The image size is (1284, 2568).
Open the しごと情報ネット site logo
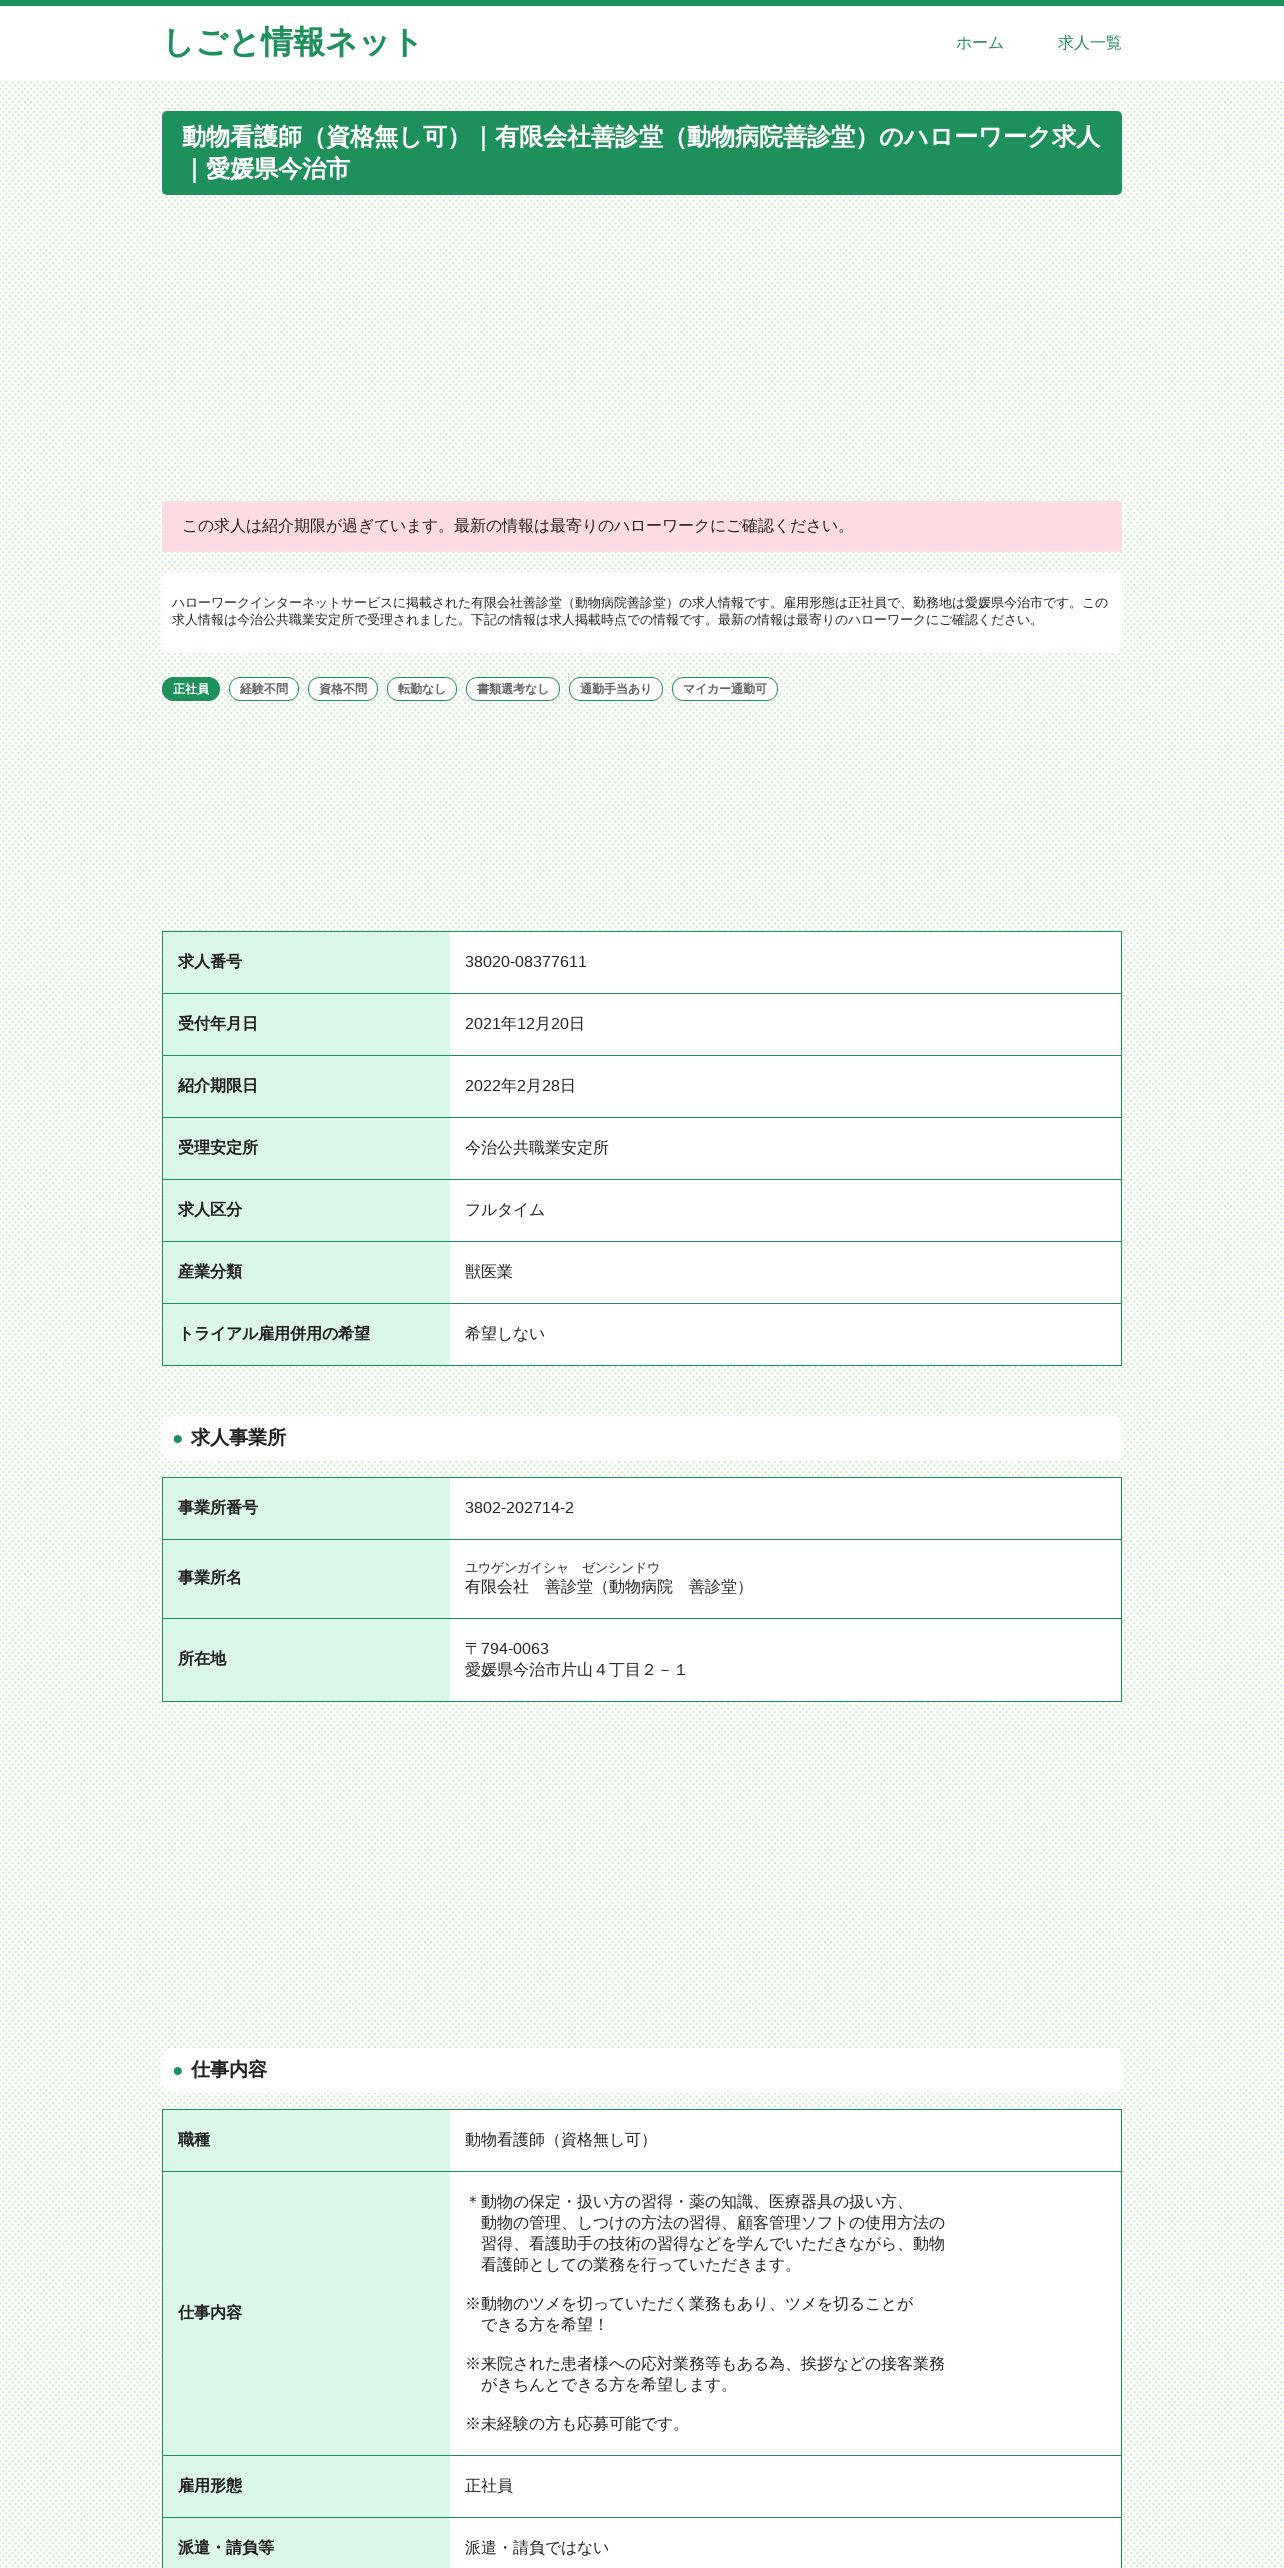click(x=291, y=43)
